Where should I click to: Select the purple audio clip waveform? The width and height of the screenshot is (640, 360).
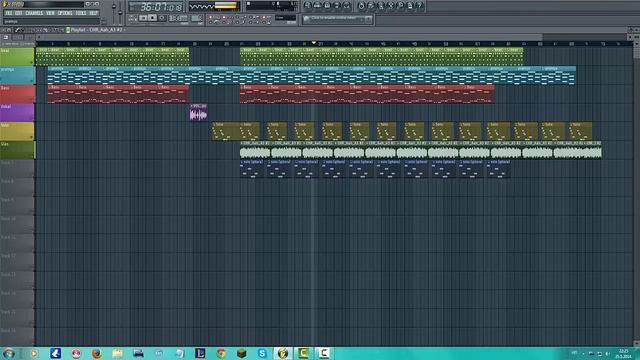tap(198, 115)
